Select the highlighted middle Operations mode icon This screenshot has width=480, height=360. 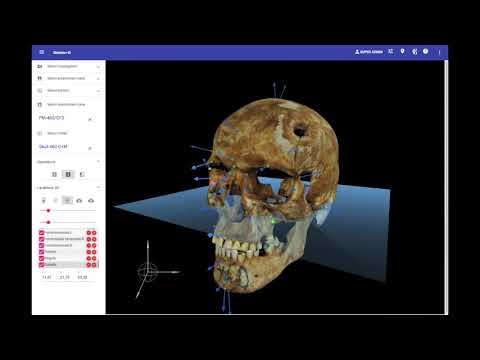point(68,174)
